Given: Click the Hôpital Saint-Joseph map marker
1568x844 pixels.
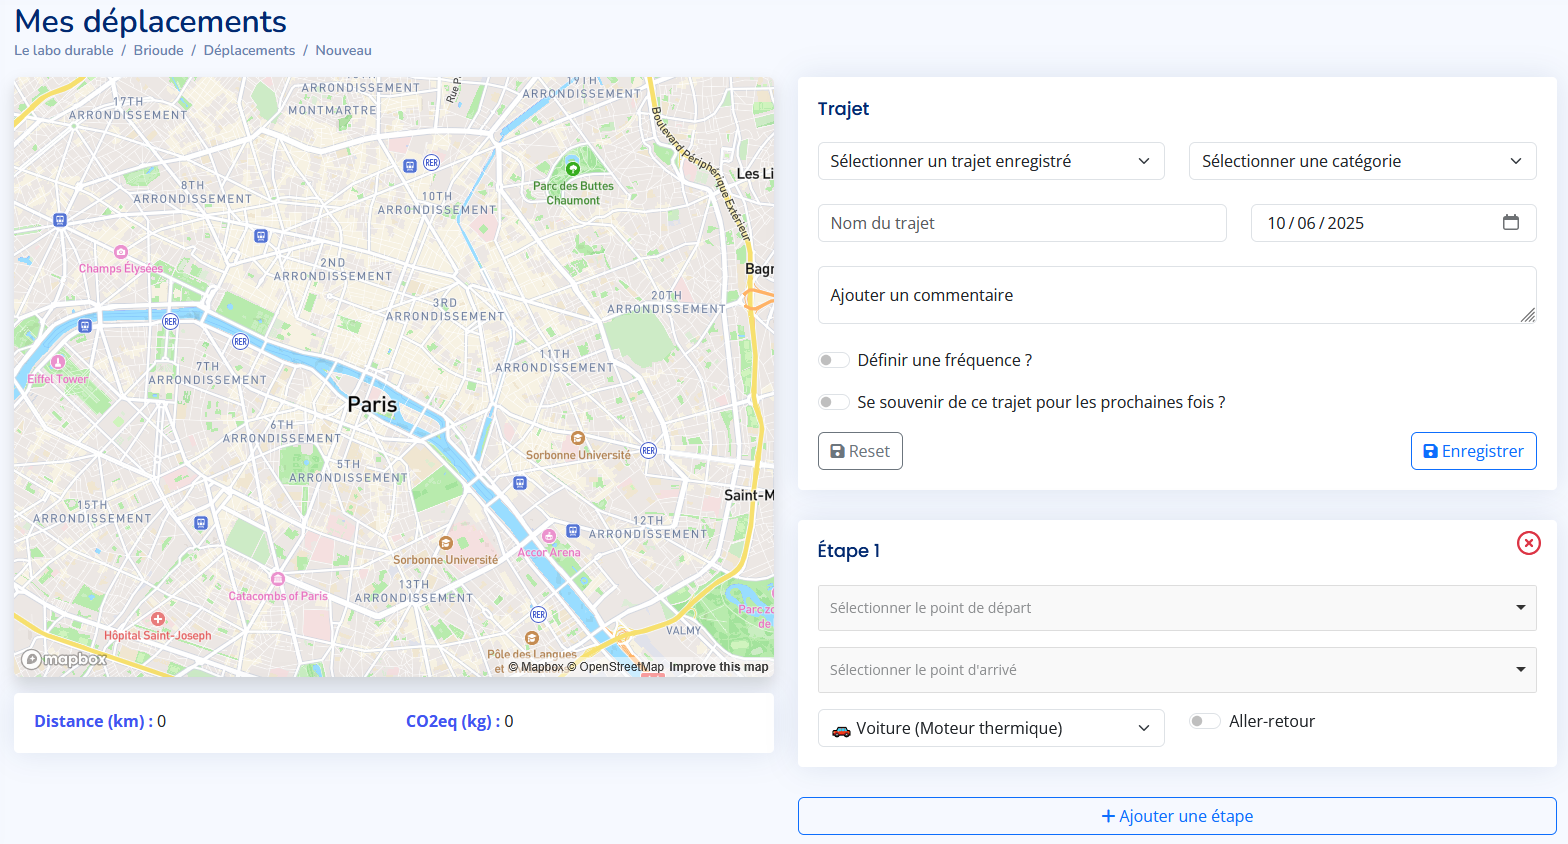Looking at the screenshot, I should 158,619.
